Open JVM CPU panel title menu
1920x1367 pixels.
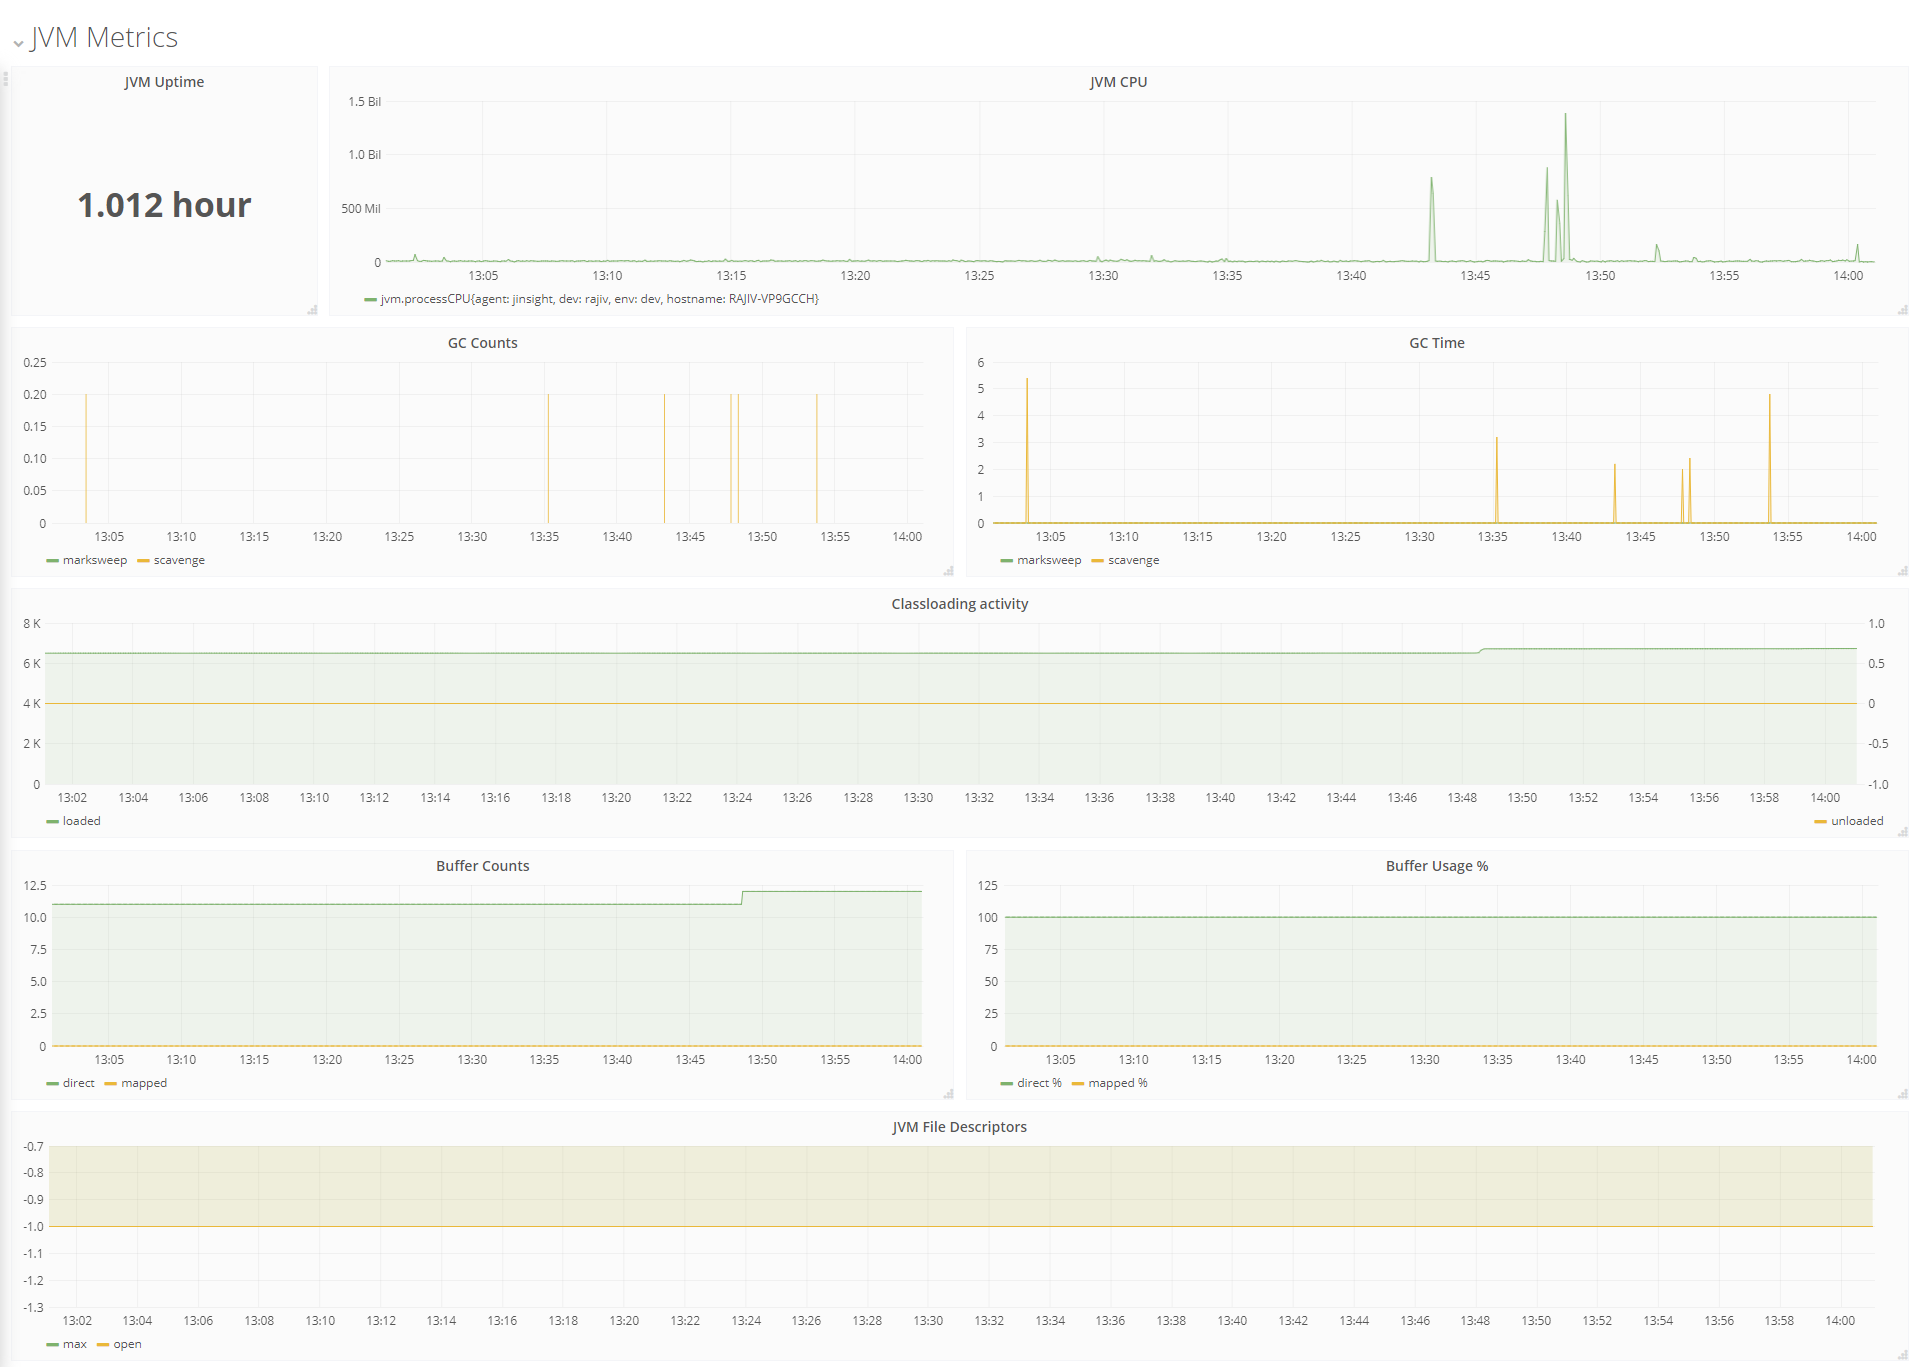(x=1118, y=82)
